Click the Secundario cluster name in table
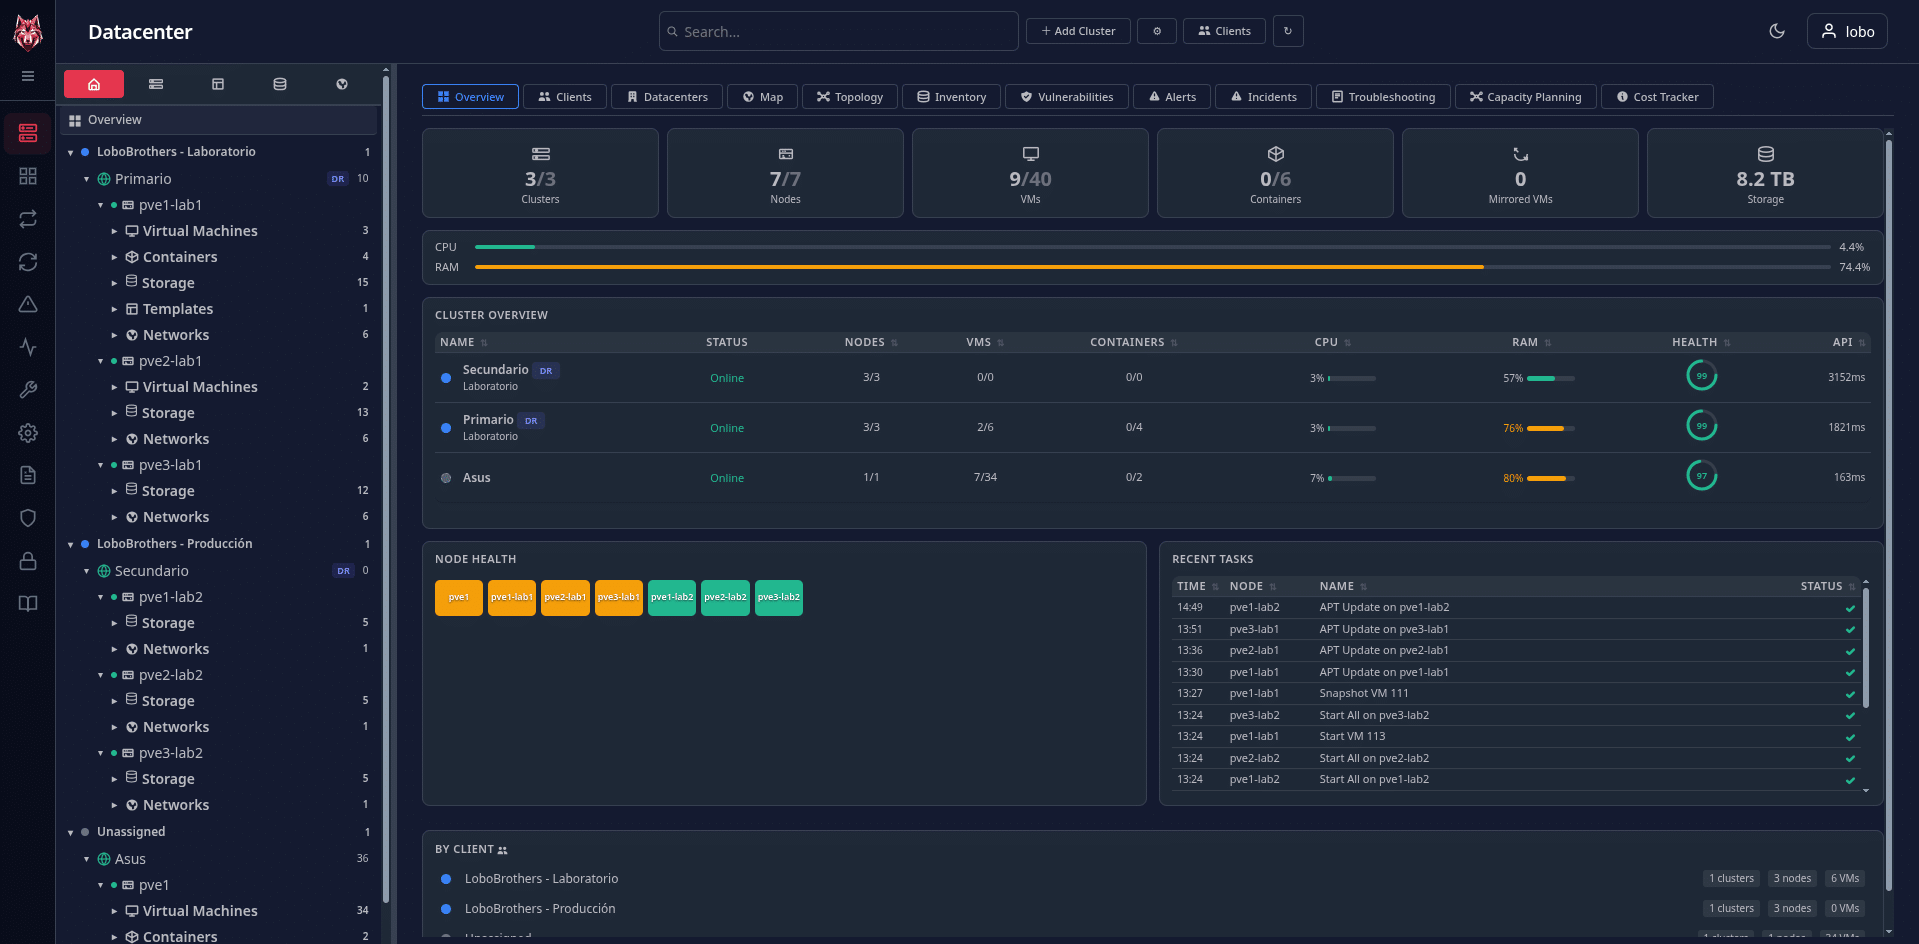 click(495, 370)
